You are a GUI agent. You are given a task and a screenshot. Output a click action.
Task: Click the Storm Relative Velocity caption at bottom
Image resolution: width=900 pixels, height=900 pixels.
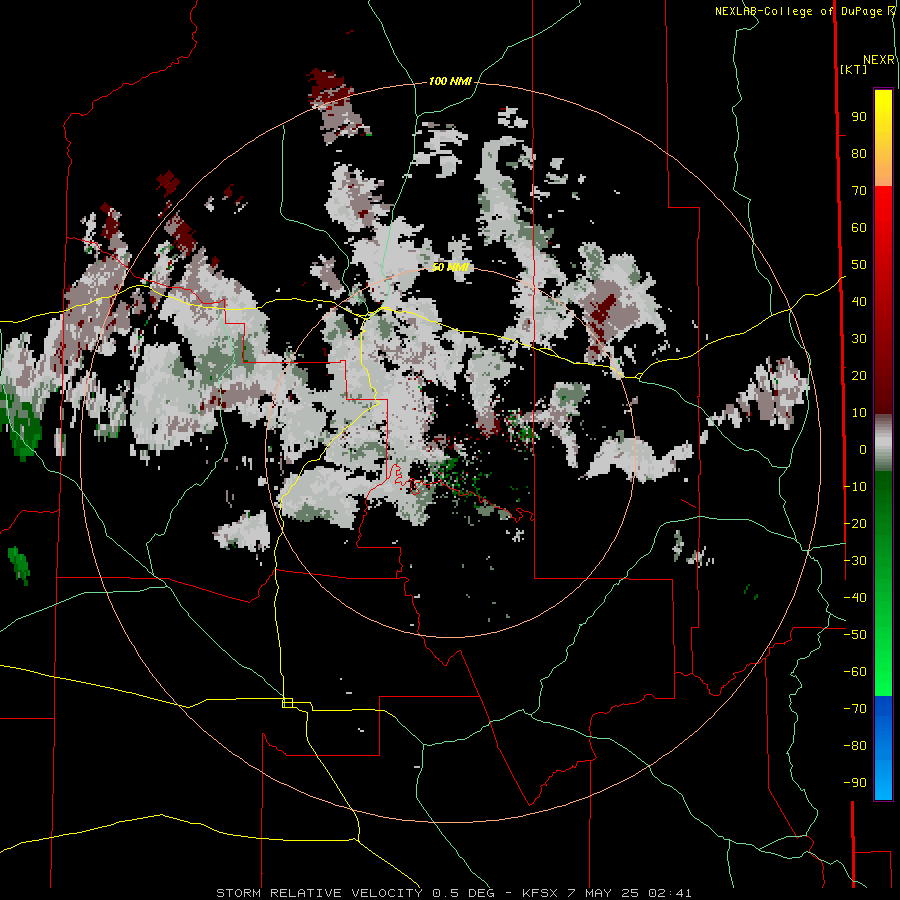(454, 893)
